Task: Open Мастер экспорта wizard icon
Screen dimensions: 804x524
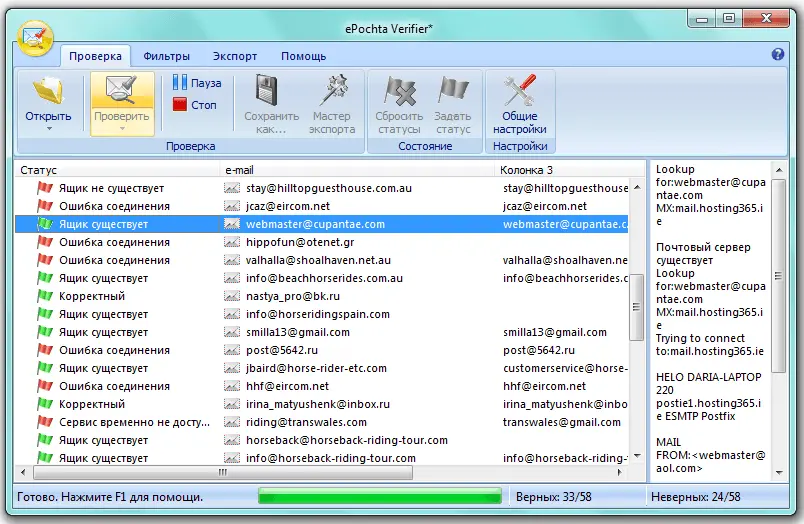Action: click(331, 92)
